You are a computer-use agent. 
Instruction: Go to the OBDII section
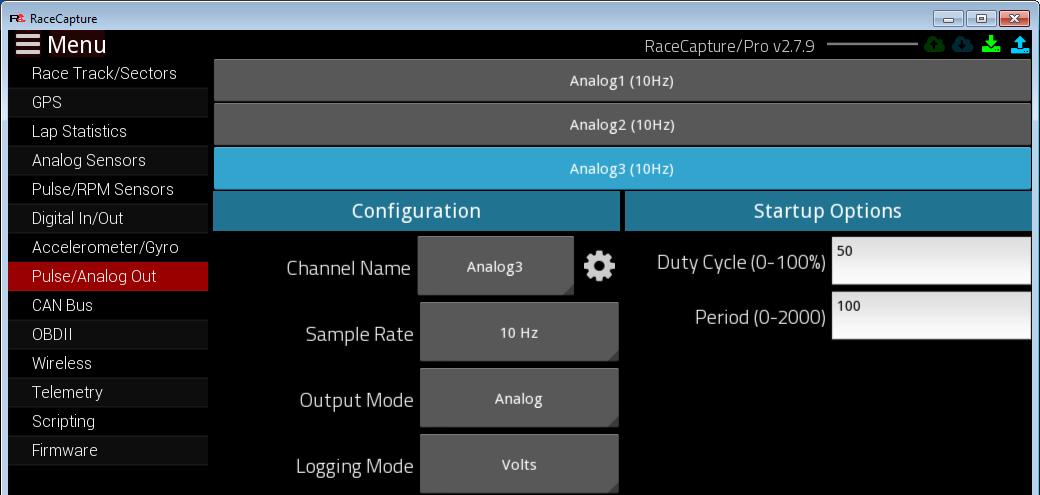click(x=108, y=334)
